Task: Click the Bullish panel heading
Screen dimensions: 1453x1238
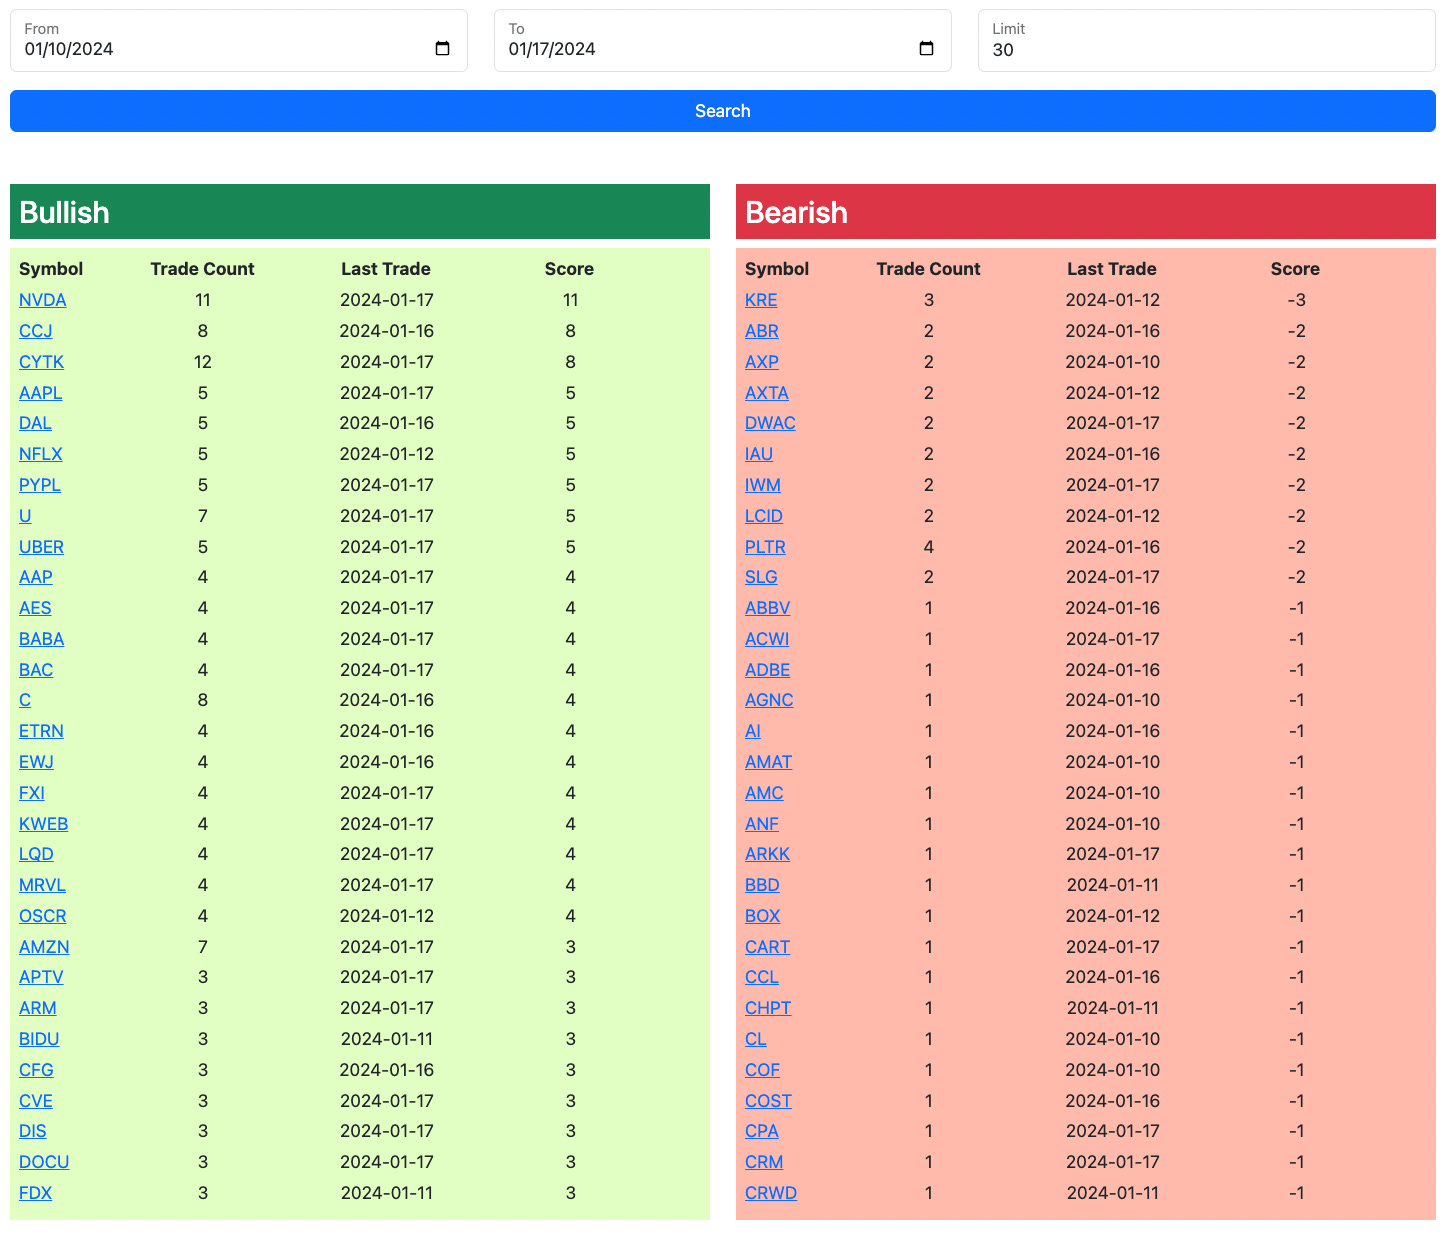Action: (360, 212)
